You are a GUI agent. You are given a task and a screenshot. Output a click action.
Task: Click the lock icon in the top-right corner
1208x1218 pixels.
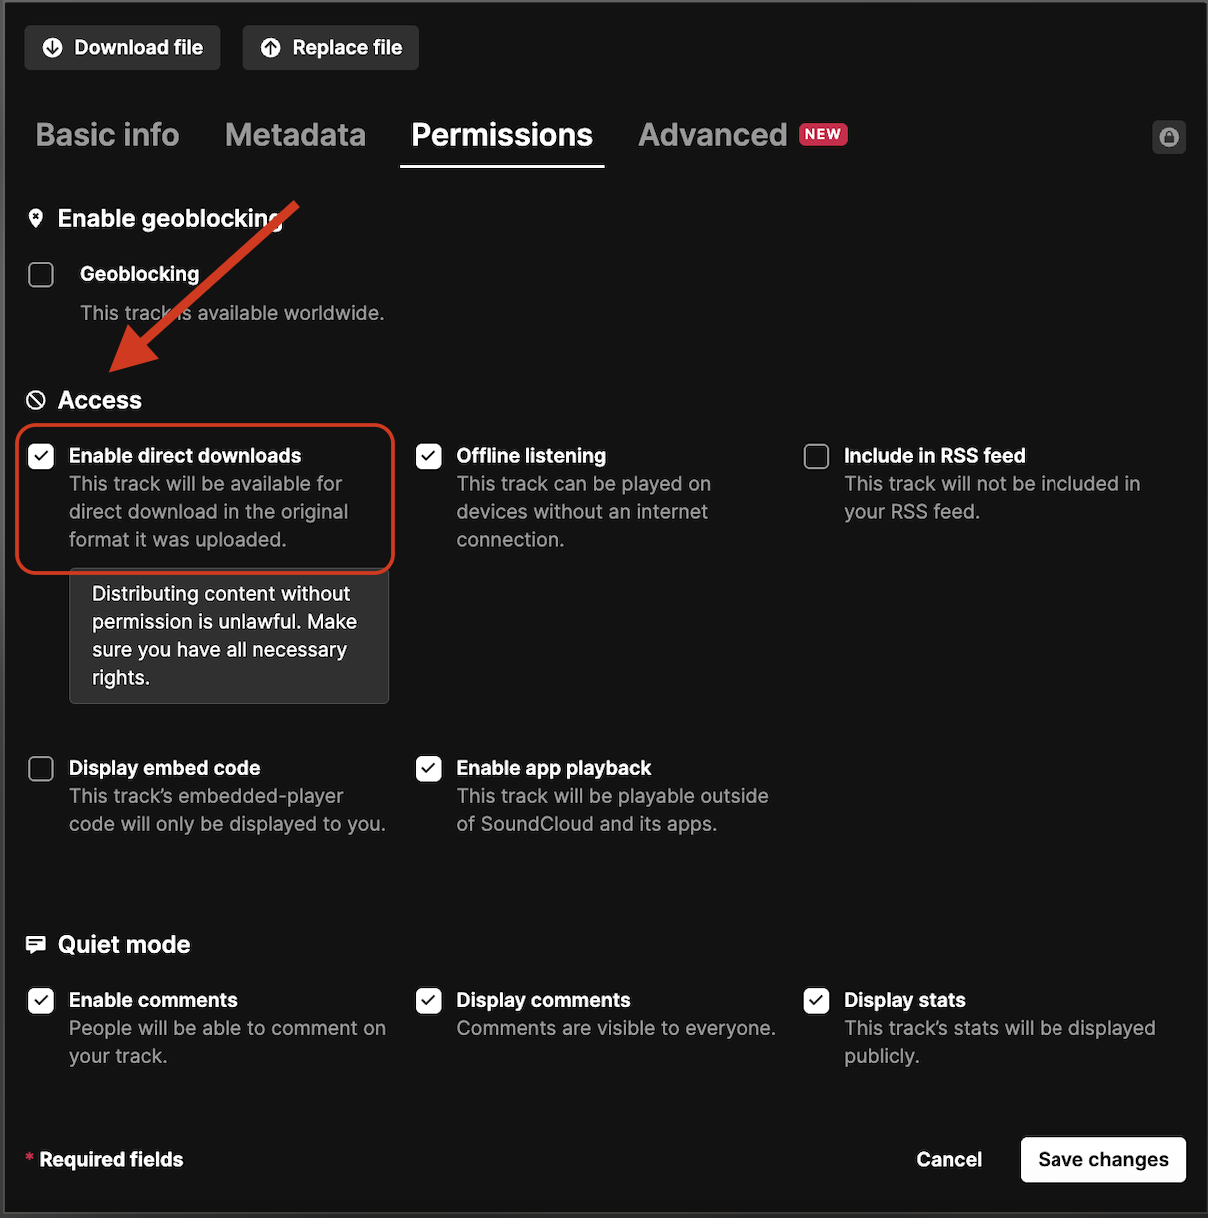1169,137
